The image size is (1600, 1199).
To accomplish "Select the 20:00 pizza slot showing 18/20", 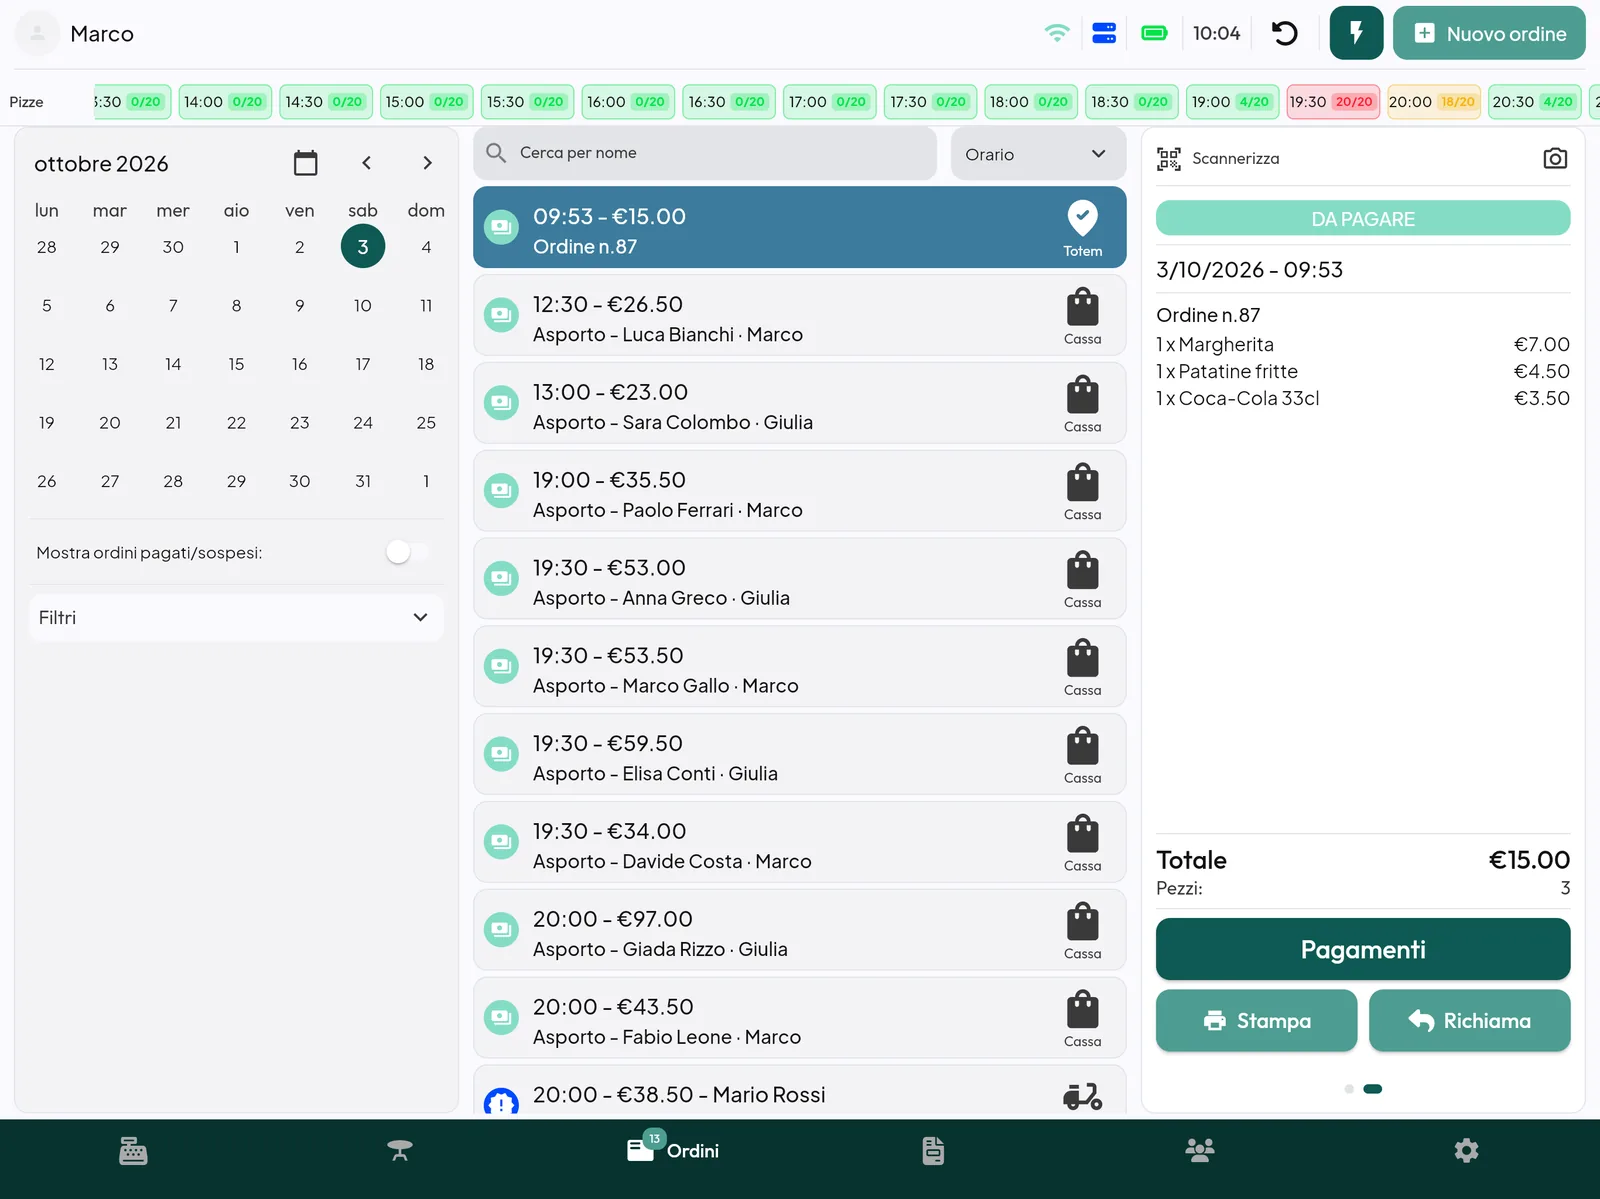I will (1433, 102).
